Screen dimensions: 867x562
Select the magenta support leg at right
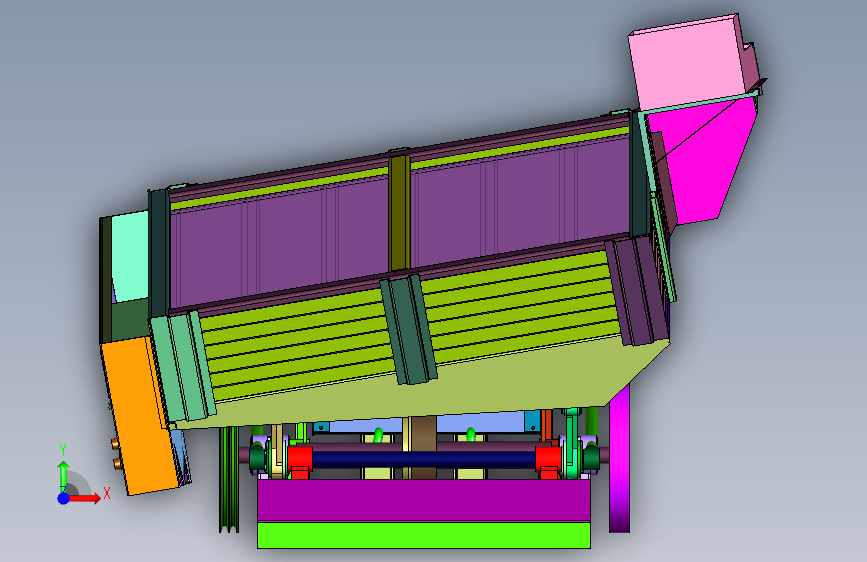pyautogui.click(x=619, y=459)
